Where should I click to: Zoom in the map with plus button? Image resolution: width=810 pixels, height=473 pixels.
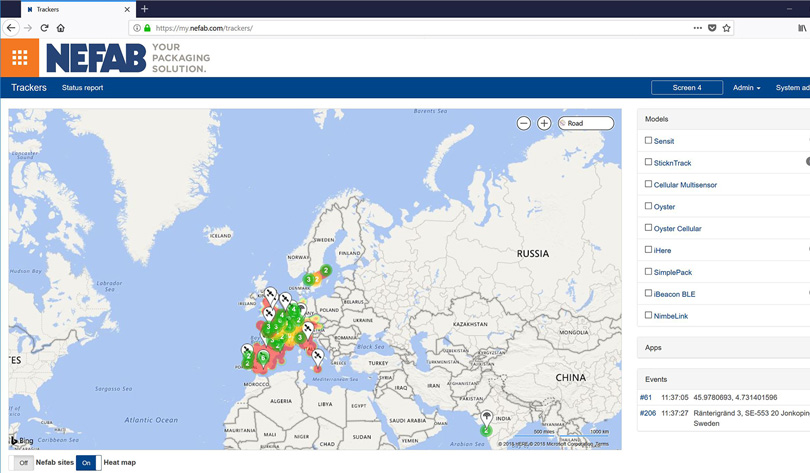coord(544,123)
